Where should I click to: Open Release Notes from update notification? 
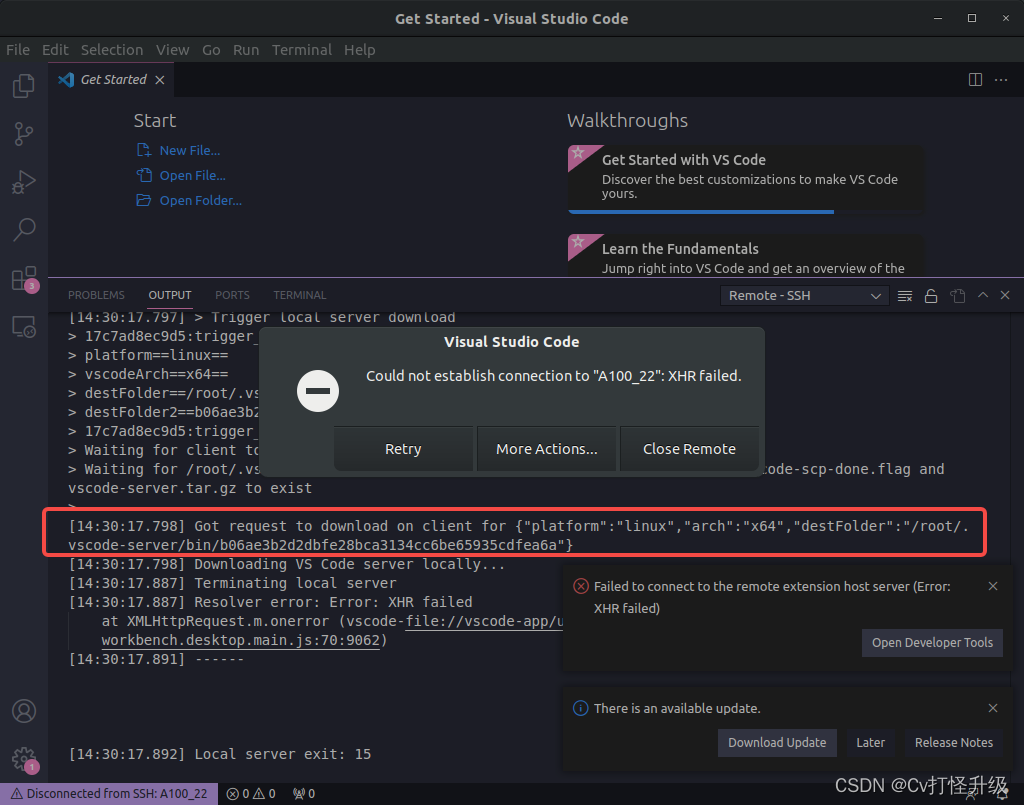[x=953, y=742]
